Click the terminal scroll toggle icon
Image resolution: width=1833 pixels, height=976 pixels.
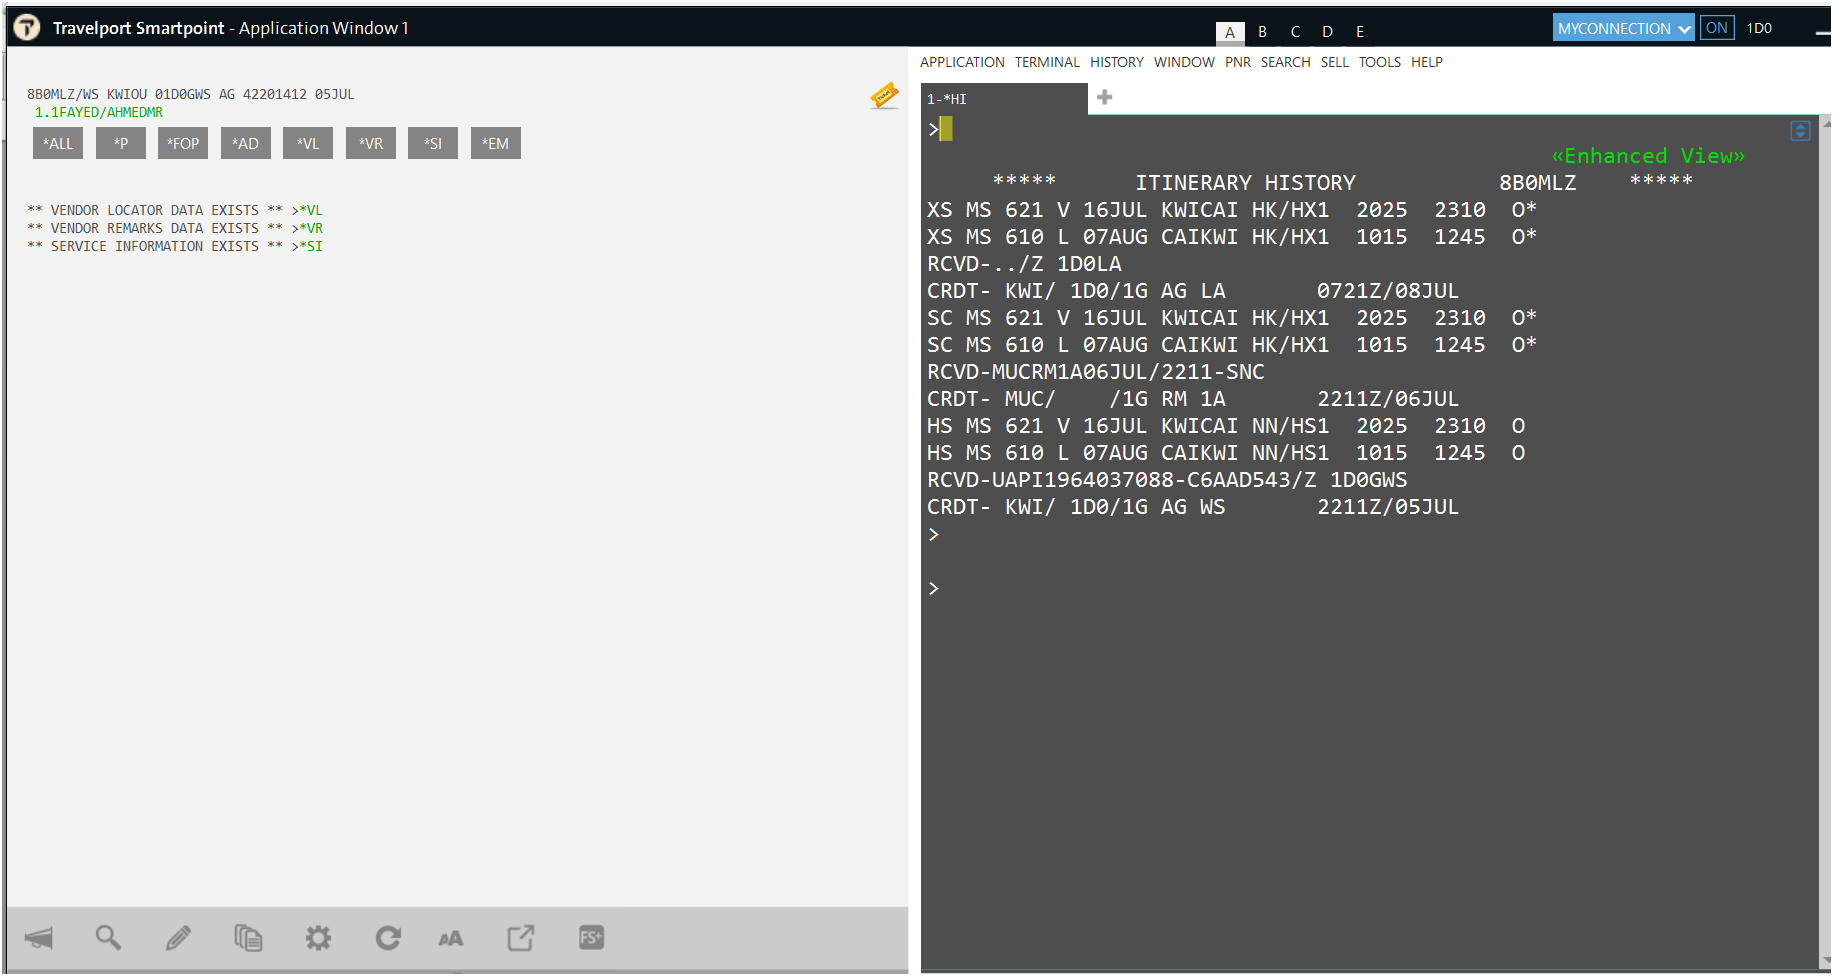(x=1800, y=131)
